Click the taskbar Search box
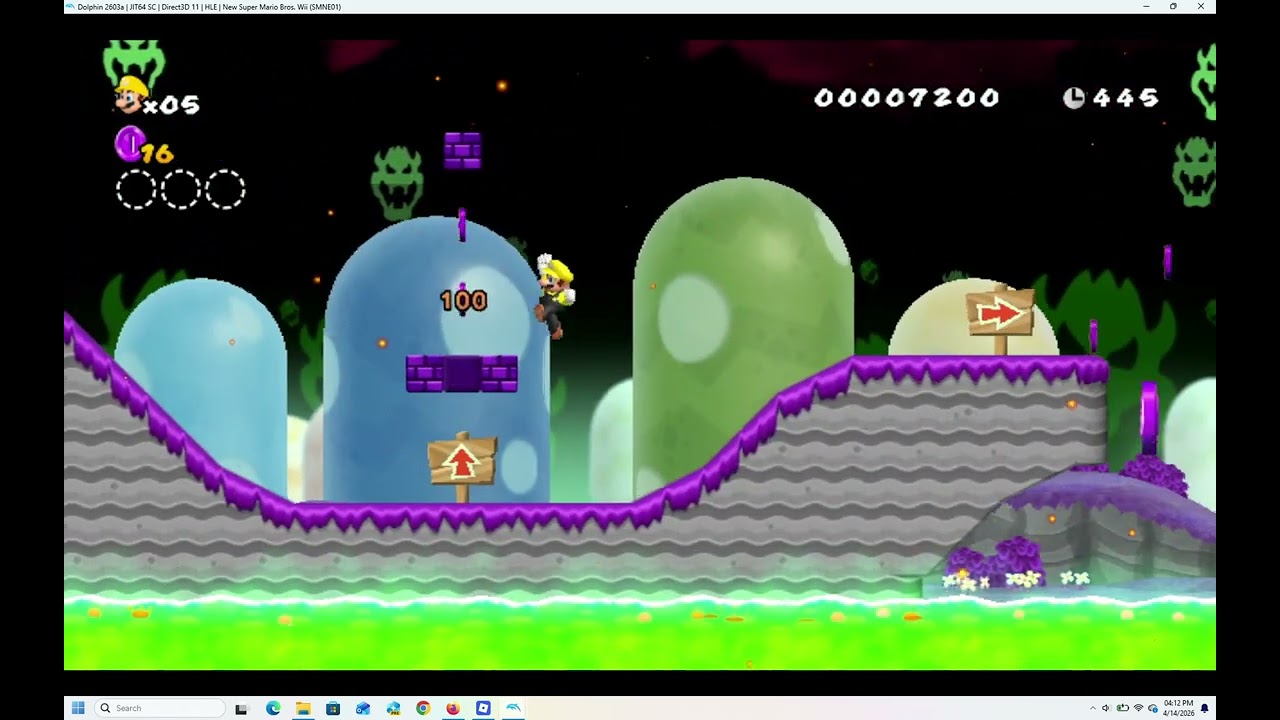The height and width of the screenshot is (720, 1280). pyautogui.click(x=160, y=708)
